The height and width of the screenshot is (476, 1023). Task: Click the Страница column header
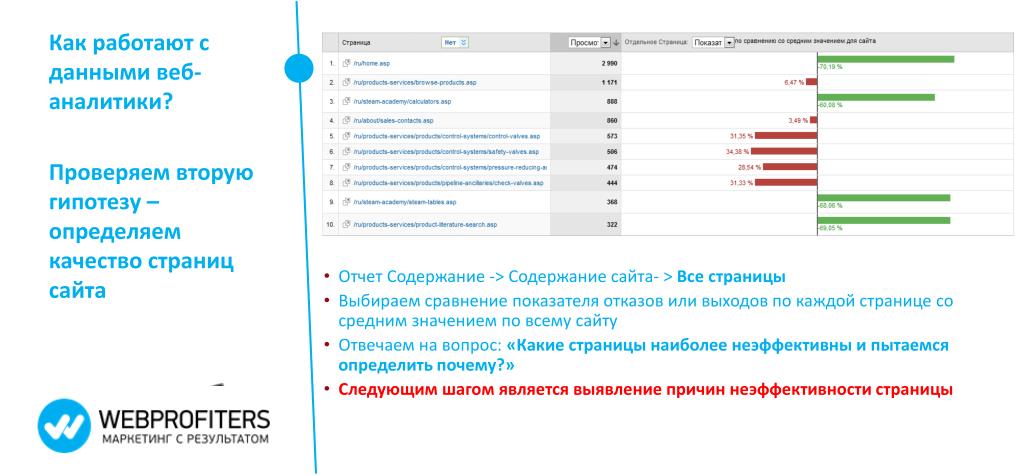pos(356,42)
